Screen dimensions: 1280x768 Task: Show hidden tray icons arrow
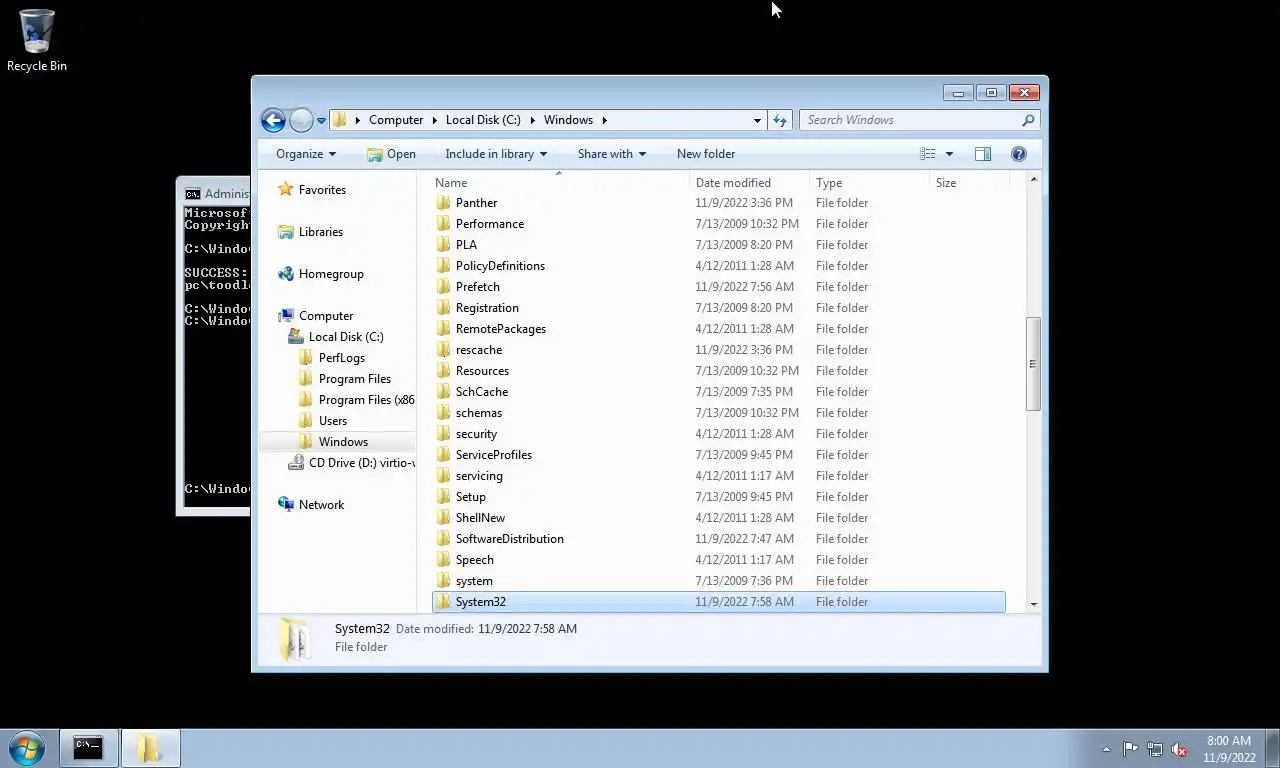[x=1106, y=749]
